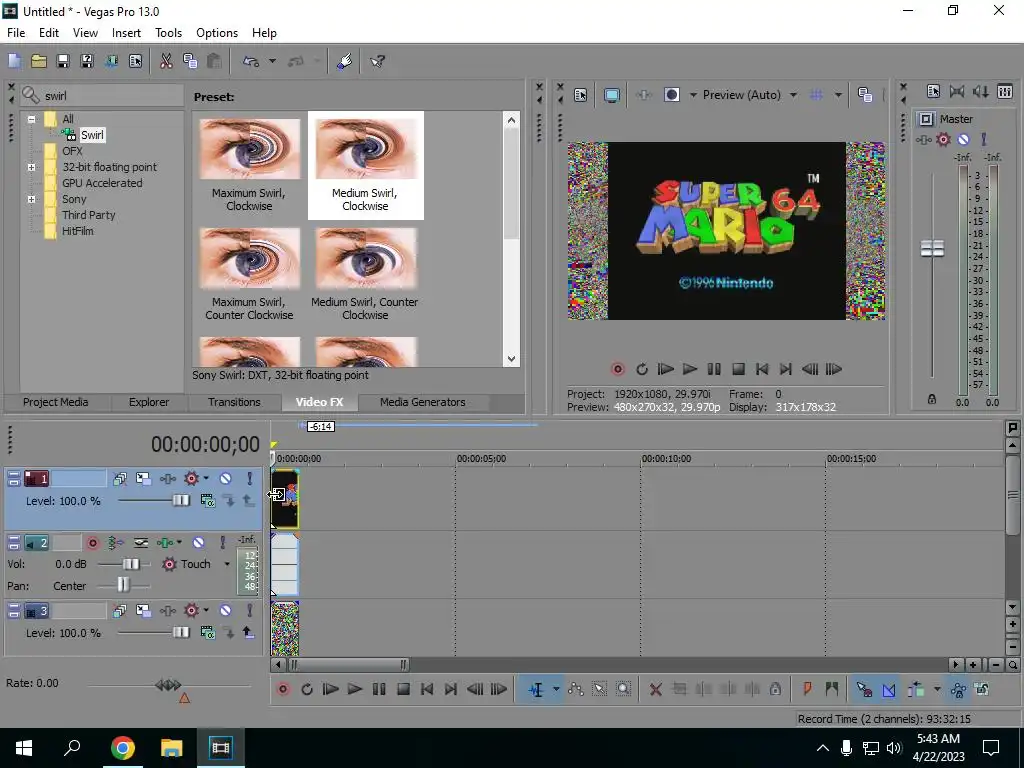Screen dimensions: 1024x768
Task: Cut selection with scissors icon
Action: (166, 61)
